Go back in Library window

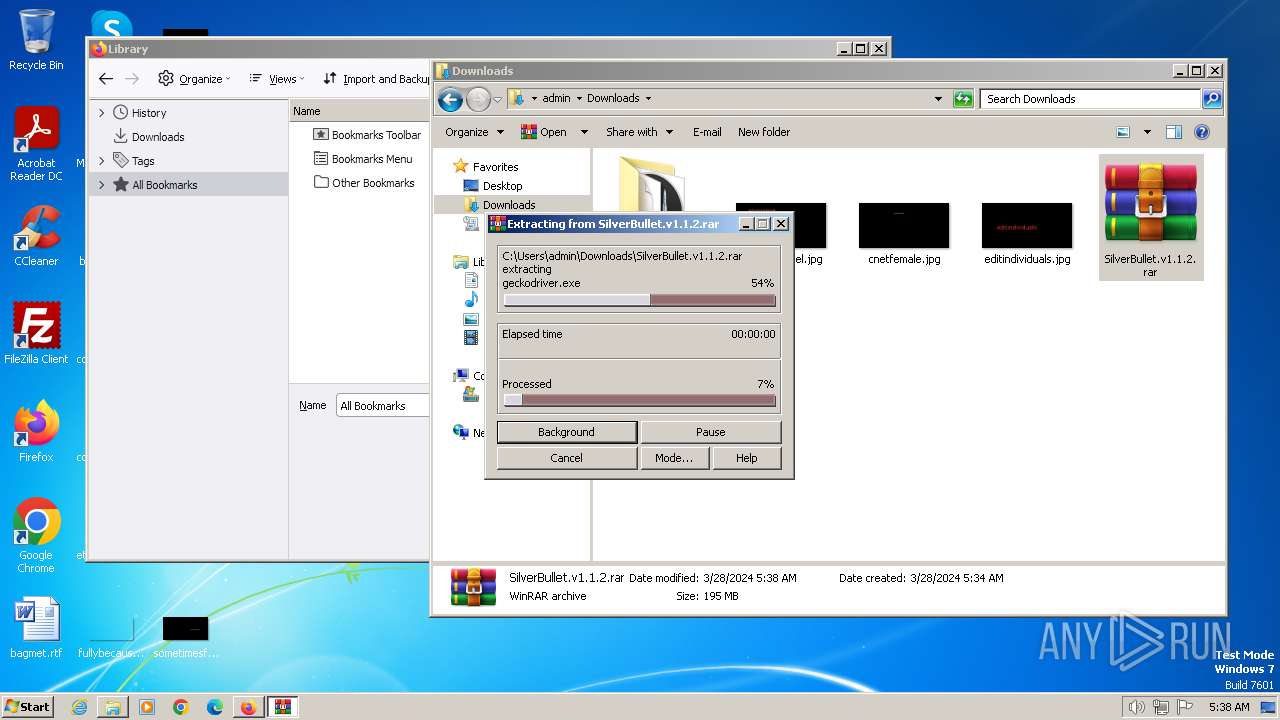point(106,79)
